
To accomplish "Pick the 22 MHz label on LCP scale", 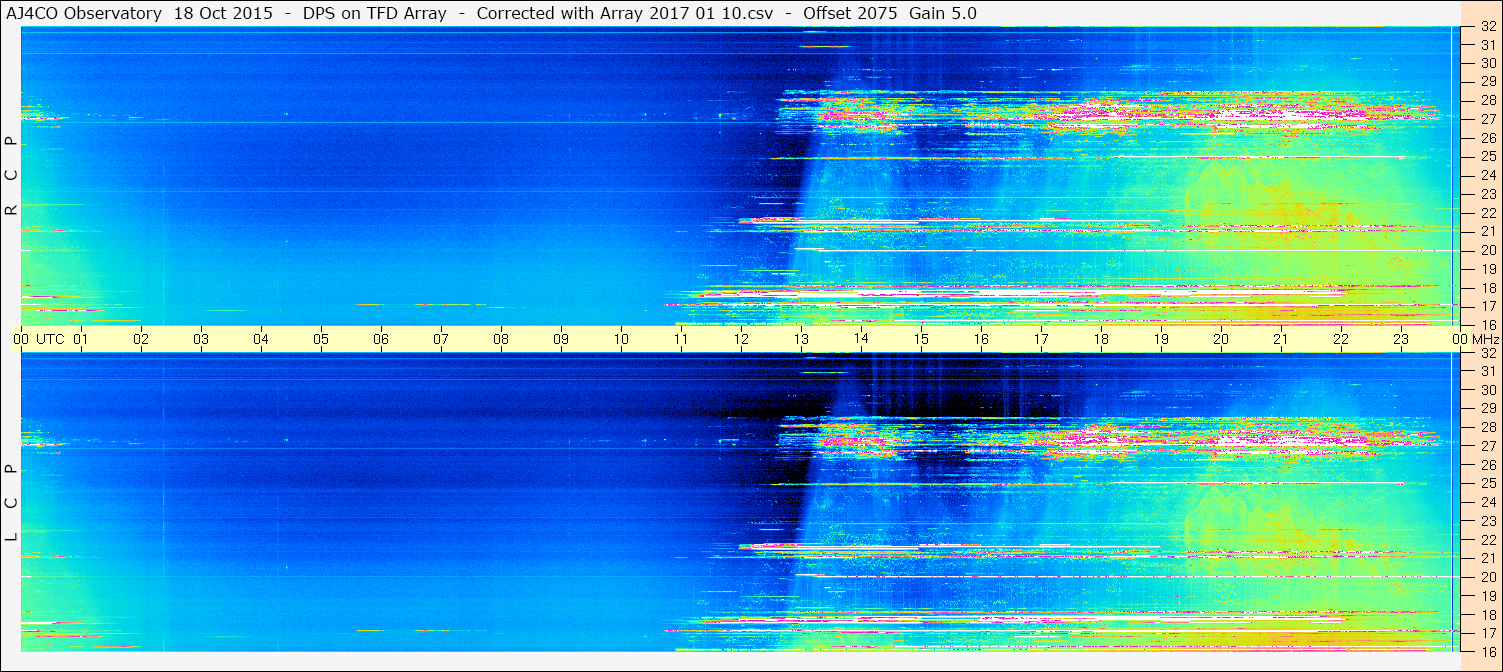I will 1487,539.
